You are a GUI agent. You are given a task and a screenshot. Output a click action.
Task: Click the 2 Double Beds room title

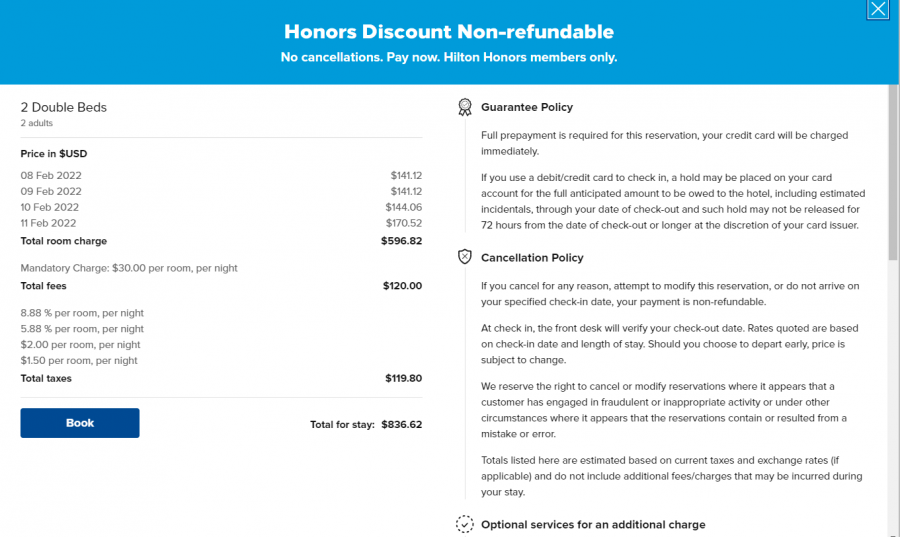[x=64, y=107]
